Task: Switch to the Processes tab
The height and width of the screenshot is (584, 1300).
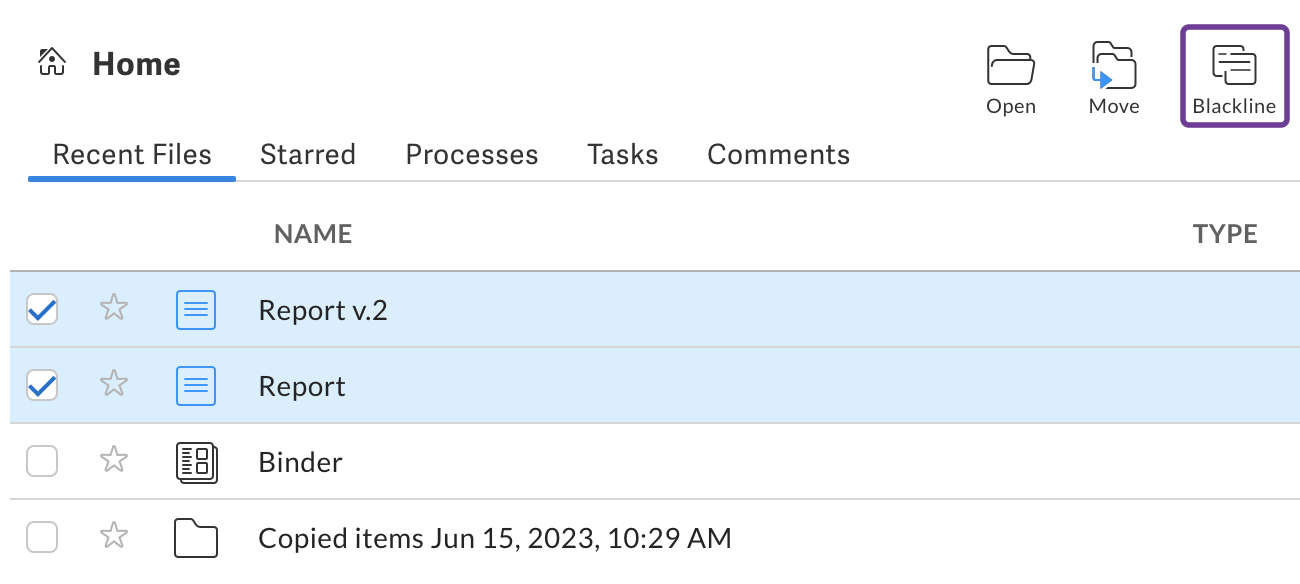Action: click(x=472, y=155)
